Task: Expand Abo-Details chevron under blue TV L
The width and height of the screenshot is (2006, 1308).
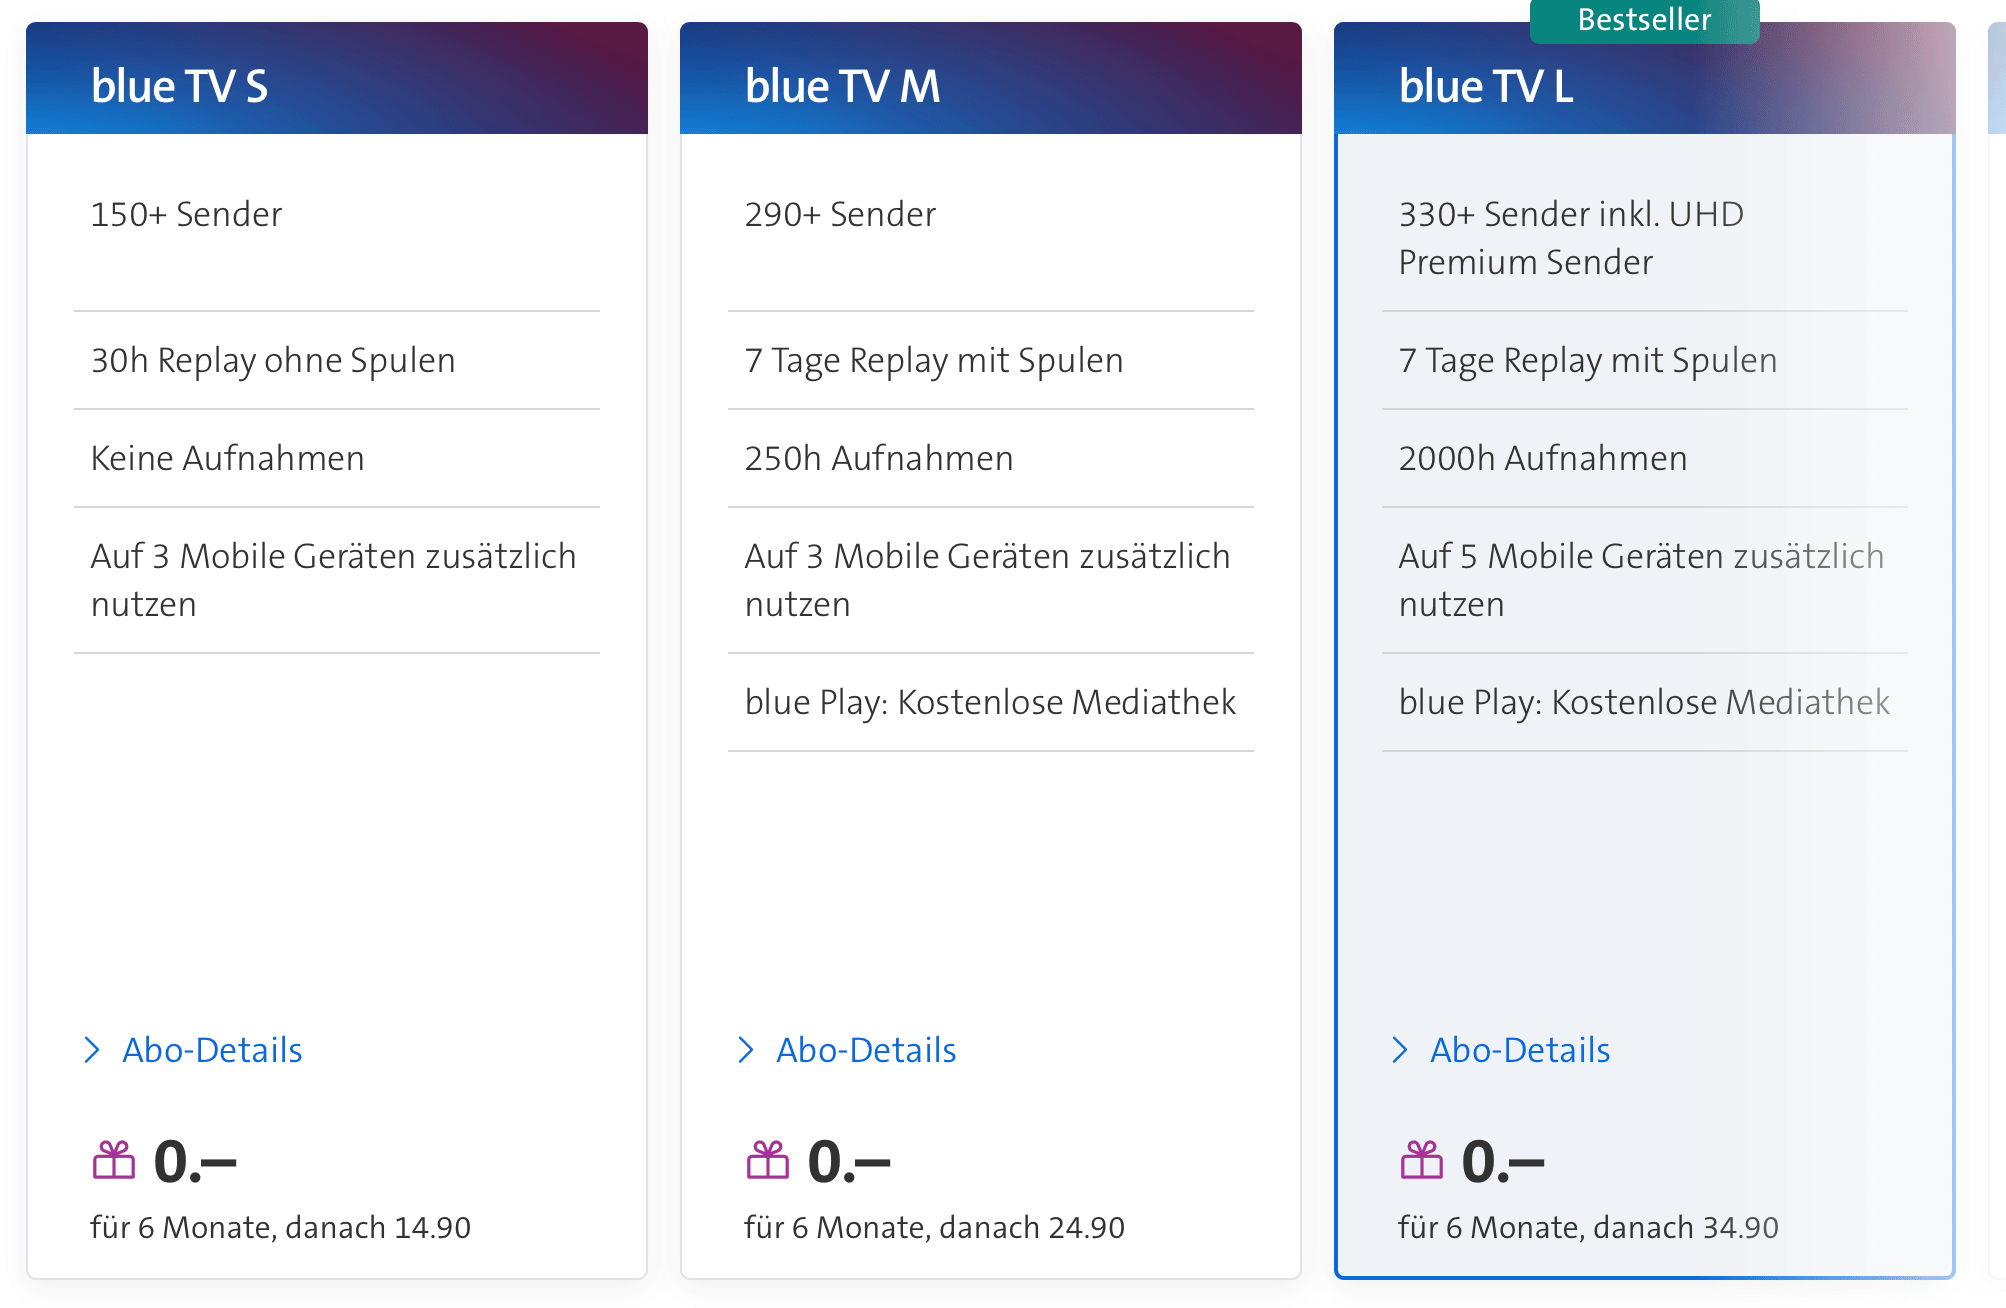Action: tap(1400, 1050)
